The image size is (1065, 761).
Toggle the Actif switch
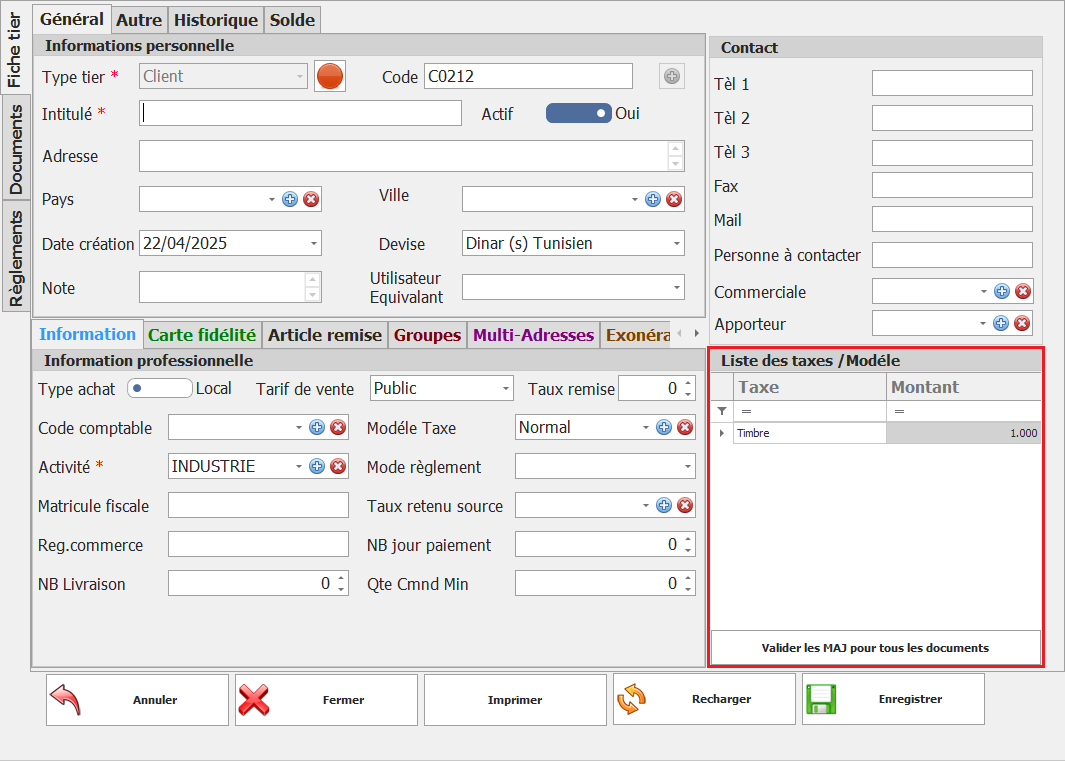pos(578,113)
